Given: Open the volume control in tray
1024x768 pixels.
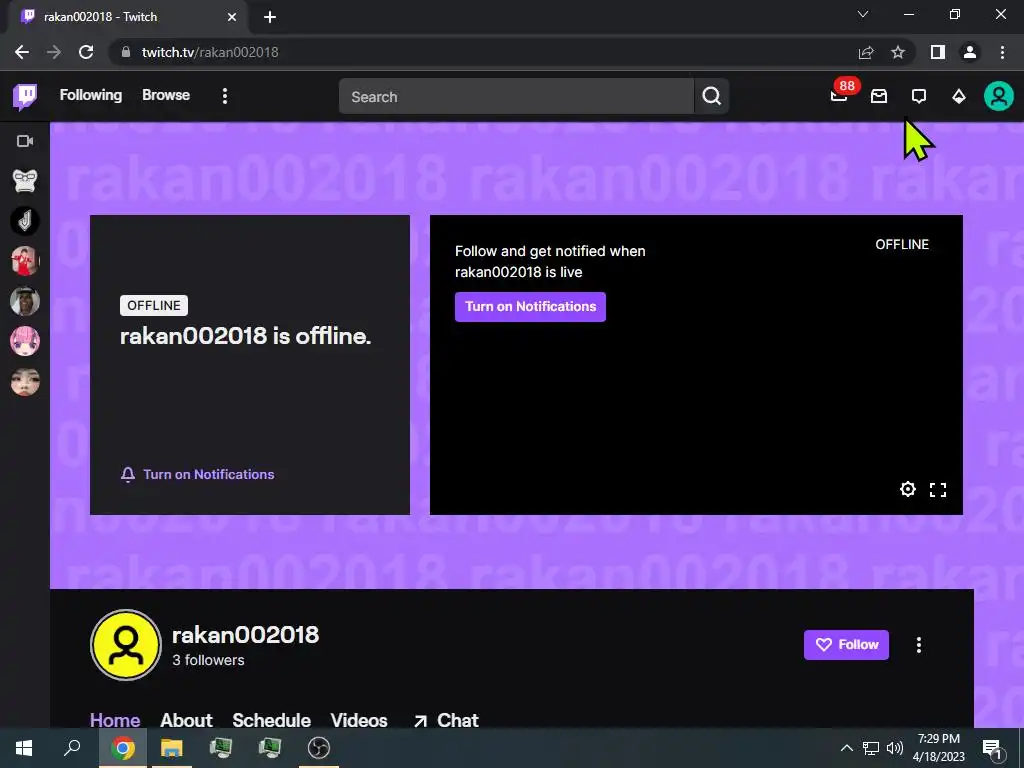Looking at the screenshot, I should click(895, 748).
